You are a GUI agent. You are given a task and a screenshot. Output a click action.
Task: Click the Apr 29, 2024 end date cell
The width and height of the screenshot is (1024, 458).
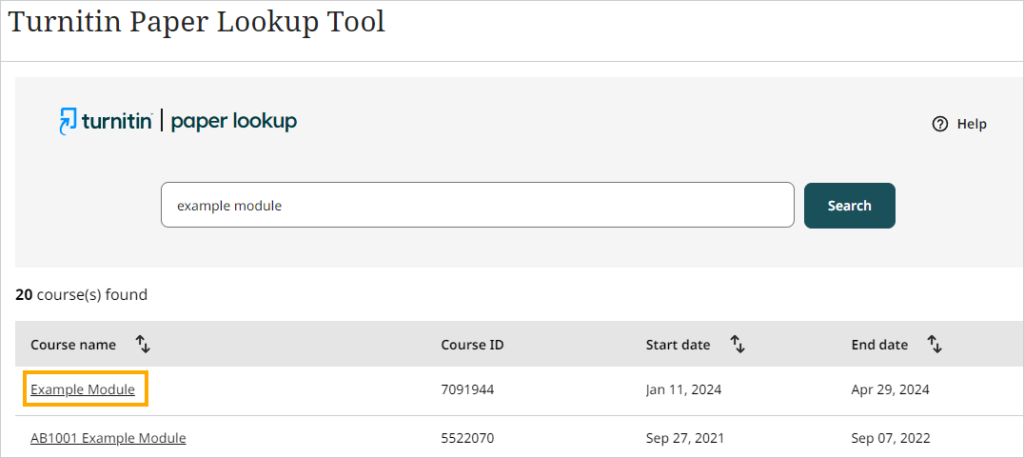click(x=890, y=390)
